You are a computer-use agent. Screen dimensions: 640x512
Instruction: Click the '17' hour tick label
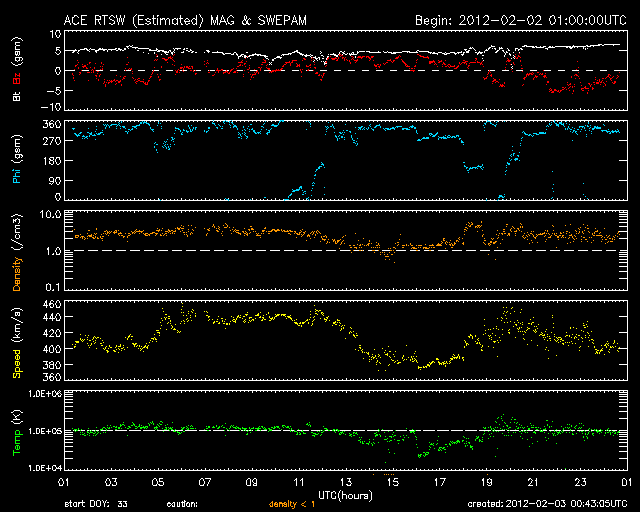(440, 483)
